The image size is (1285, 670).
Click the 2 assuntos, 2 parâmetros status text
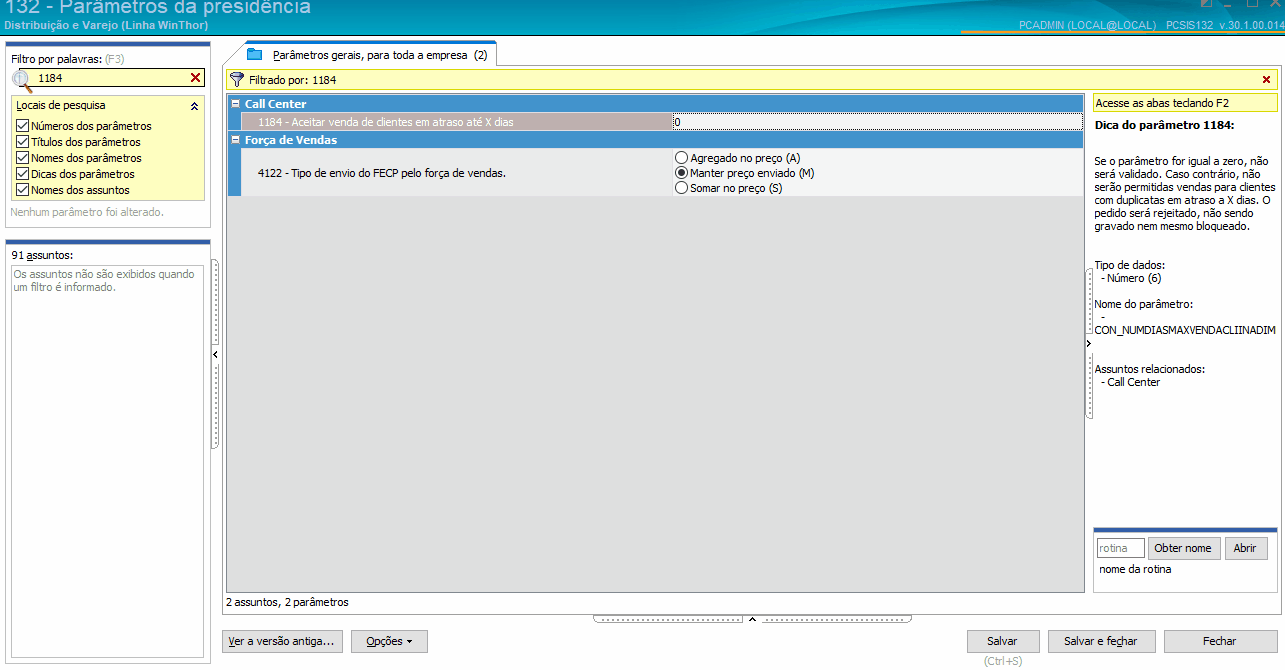pos(287,602)
